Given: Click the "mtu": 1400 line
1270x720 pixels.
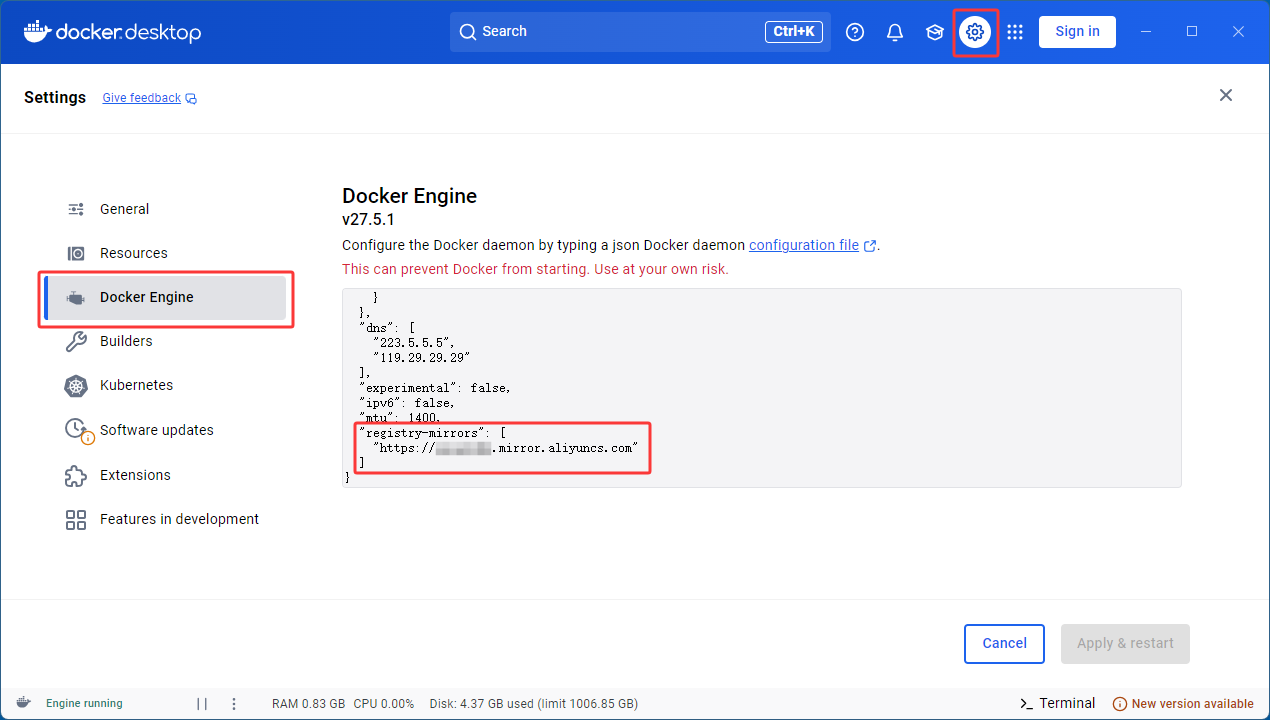Looking at the screenshot, I should [x=399, y=418].
